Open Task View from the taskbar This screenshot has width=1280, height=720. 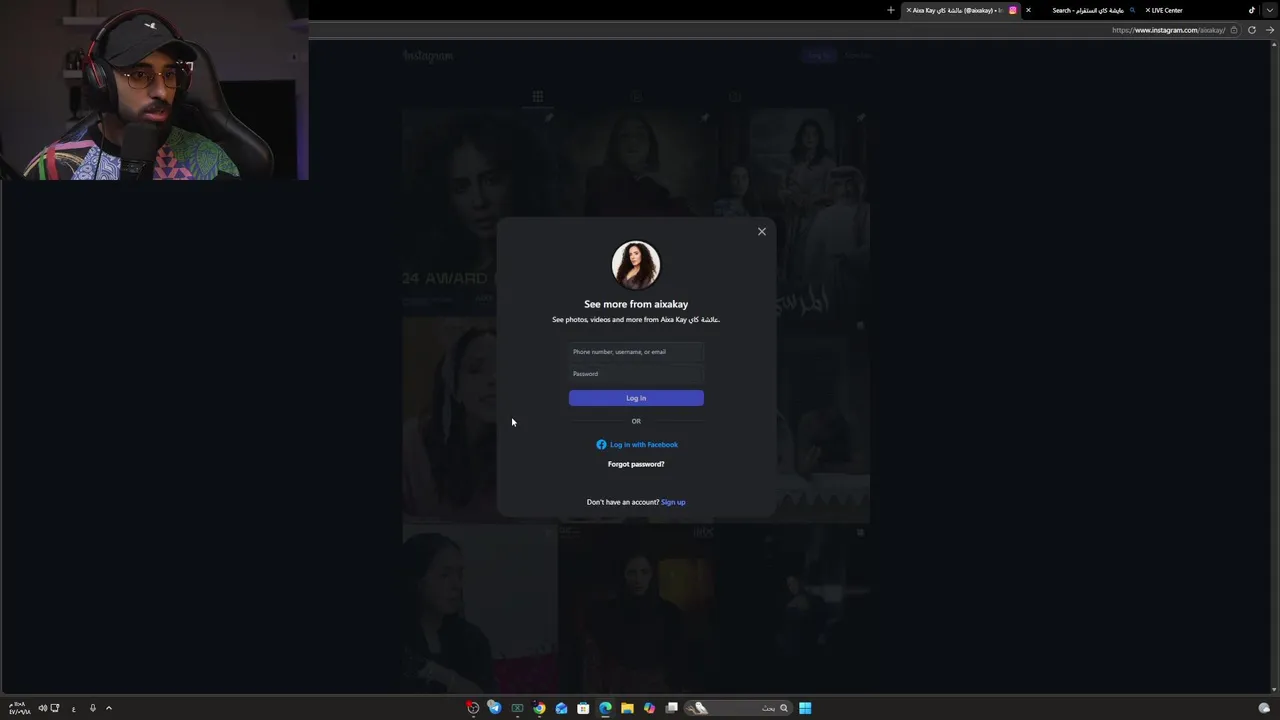click(x=672, y=708)
